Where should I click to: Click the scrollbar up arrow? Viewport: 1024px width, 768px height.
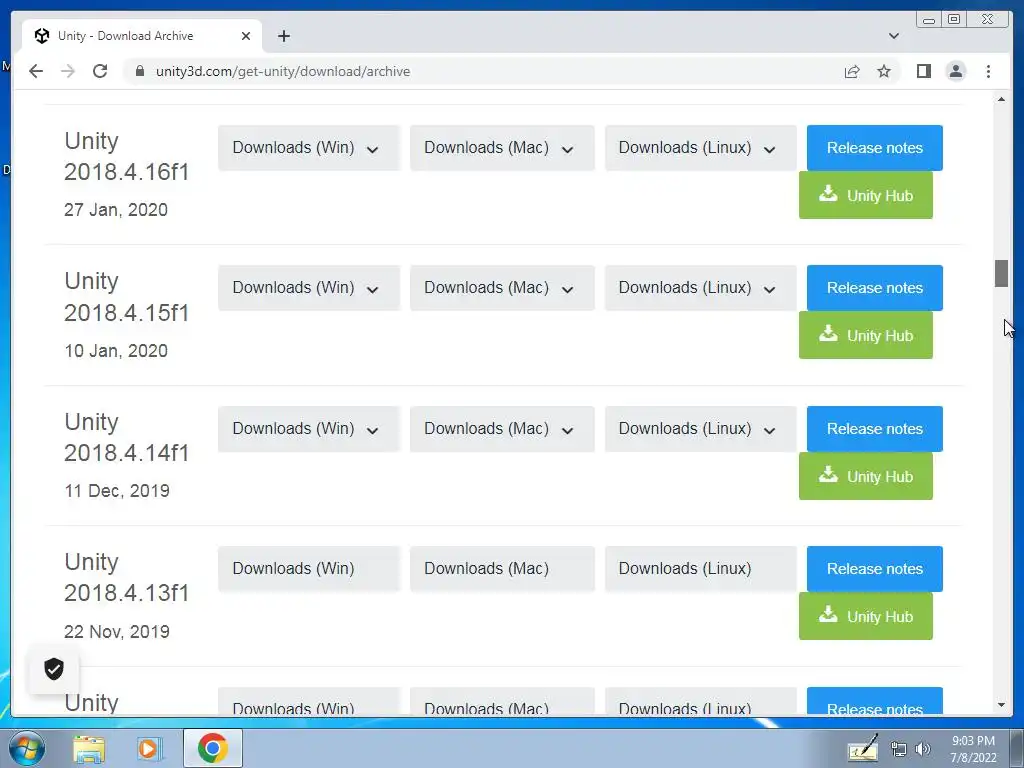point(1001,99)
